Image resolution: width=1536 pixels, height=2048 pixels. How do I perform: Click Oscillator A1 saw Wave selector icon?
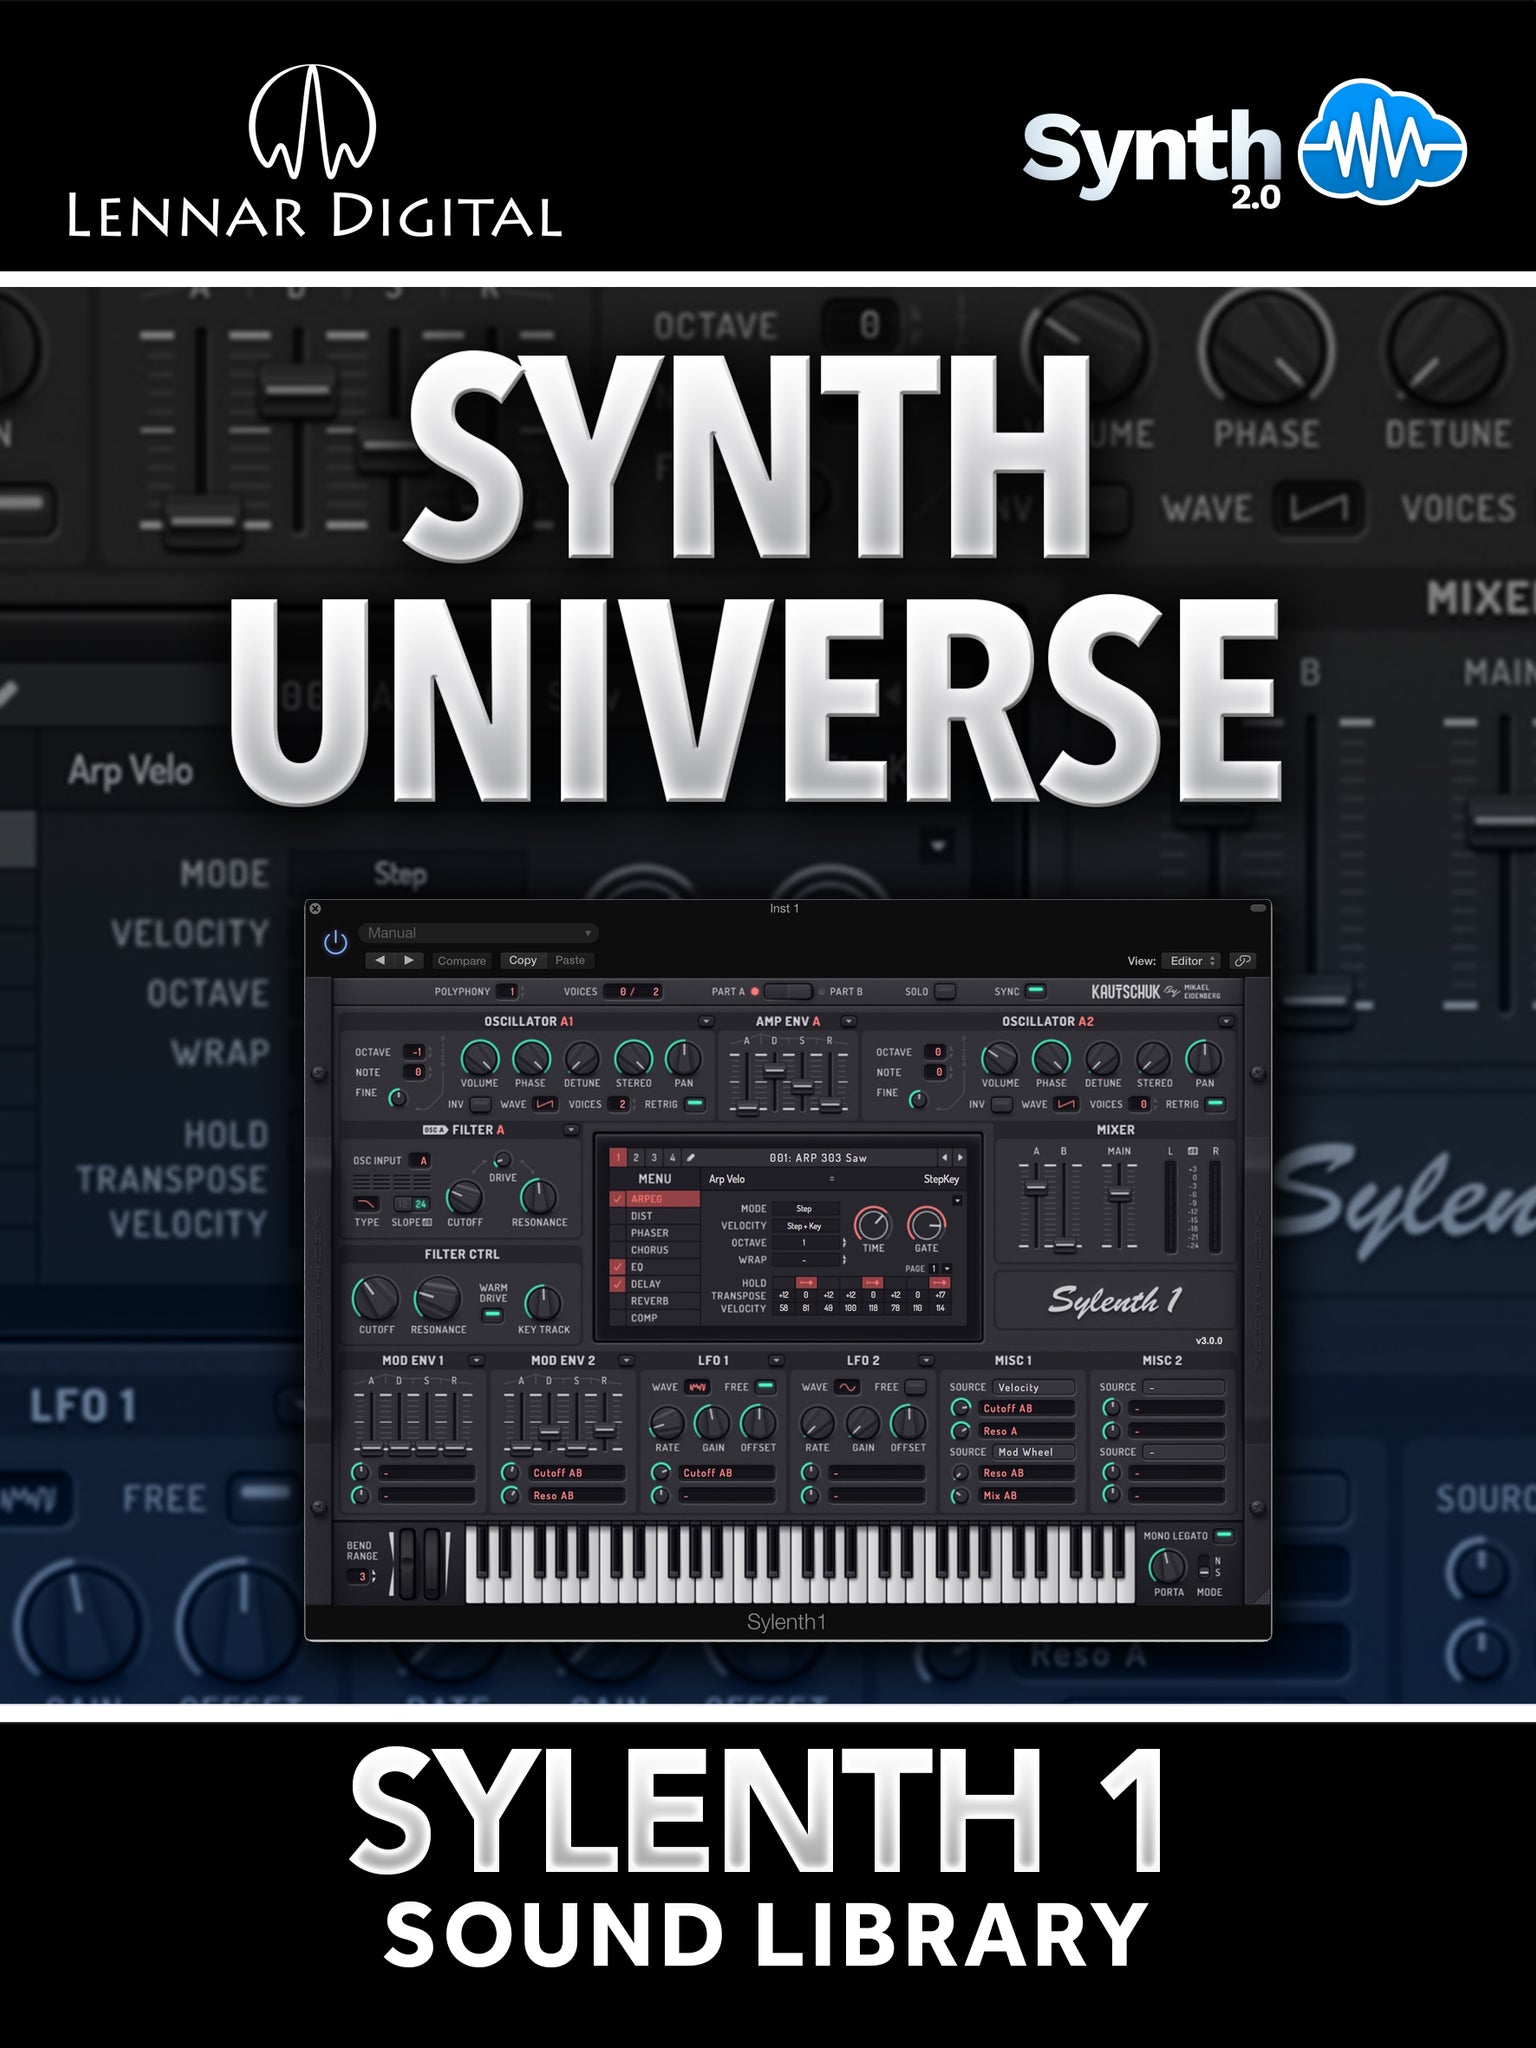[x=545, y=1104]
